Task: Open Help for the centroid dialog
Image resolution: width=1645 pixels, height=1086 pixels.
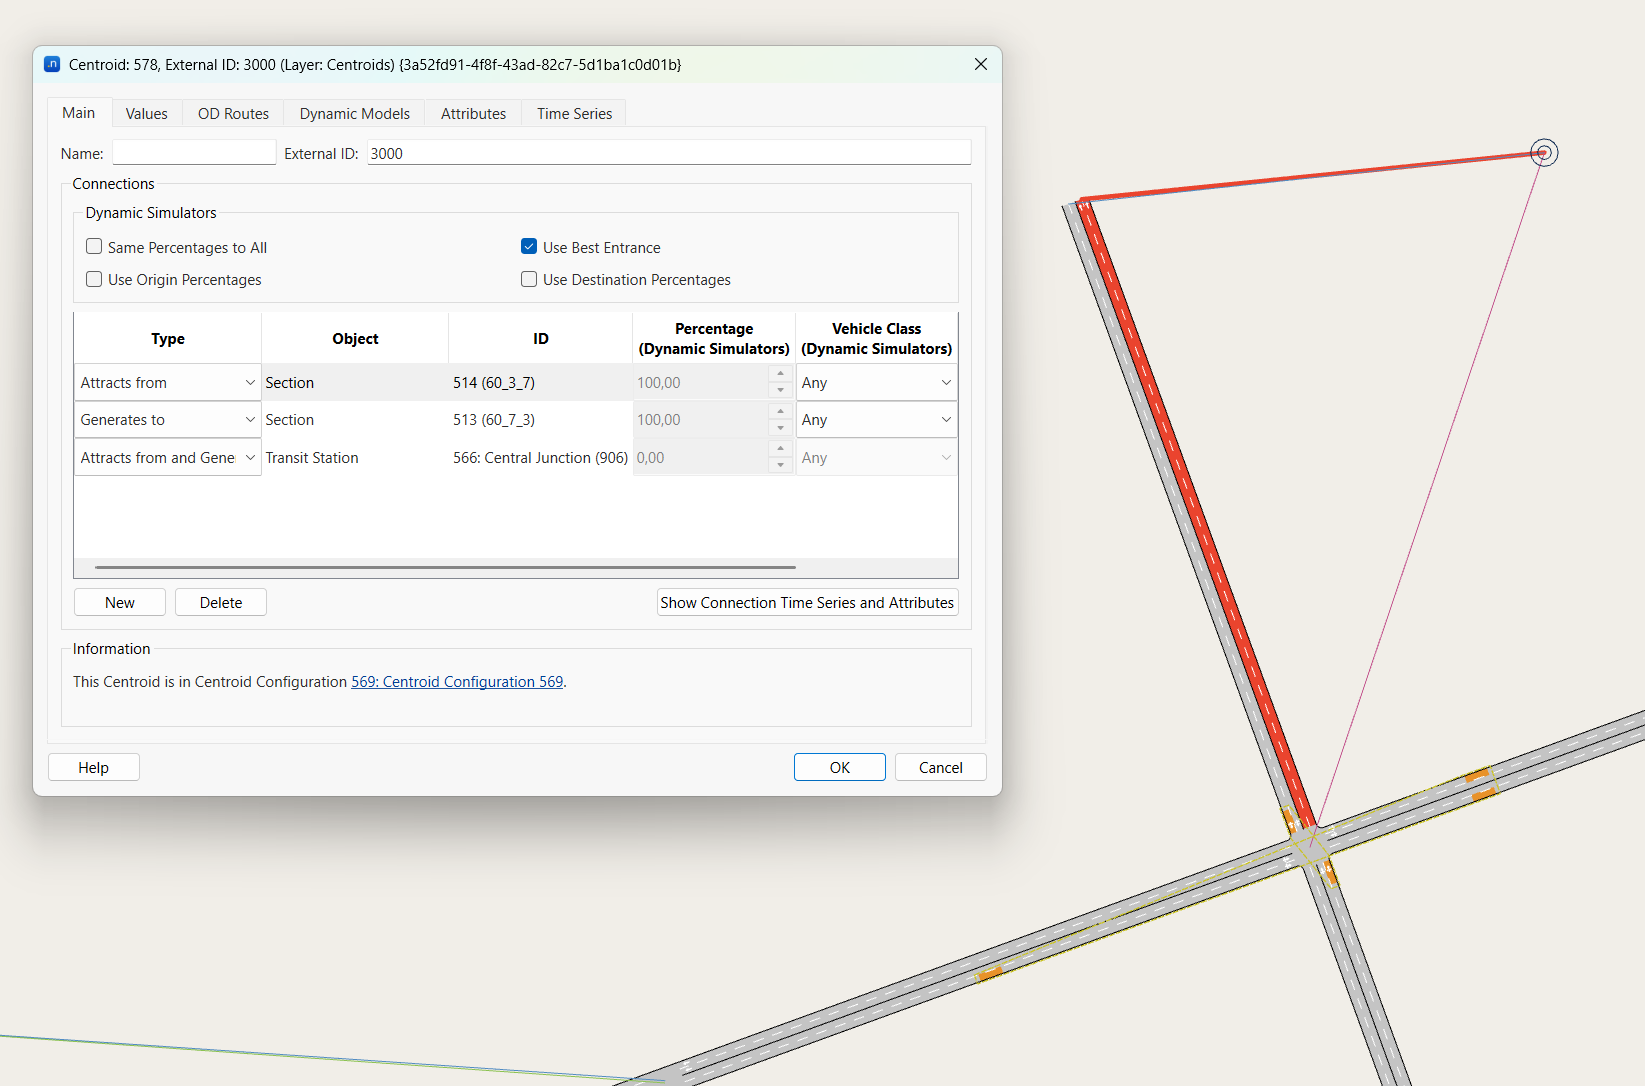Action: [94, 767]
